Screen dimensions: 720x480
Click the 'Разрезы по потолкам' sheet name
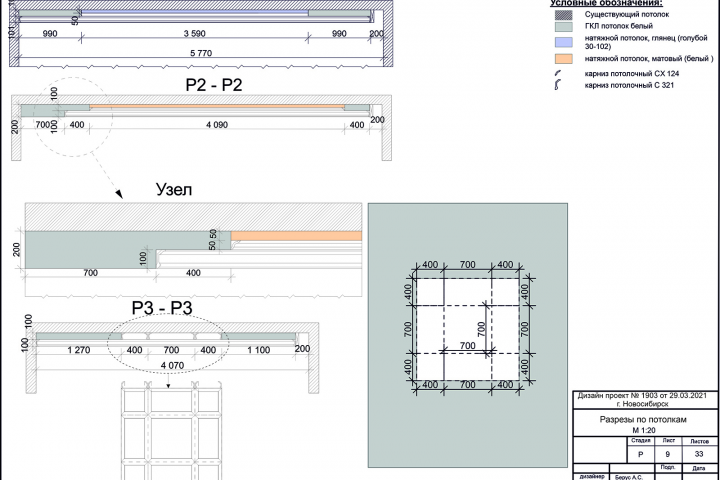(x=642, y=419)
